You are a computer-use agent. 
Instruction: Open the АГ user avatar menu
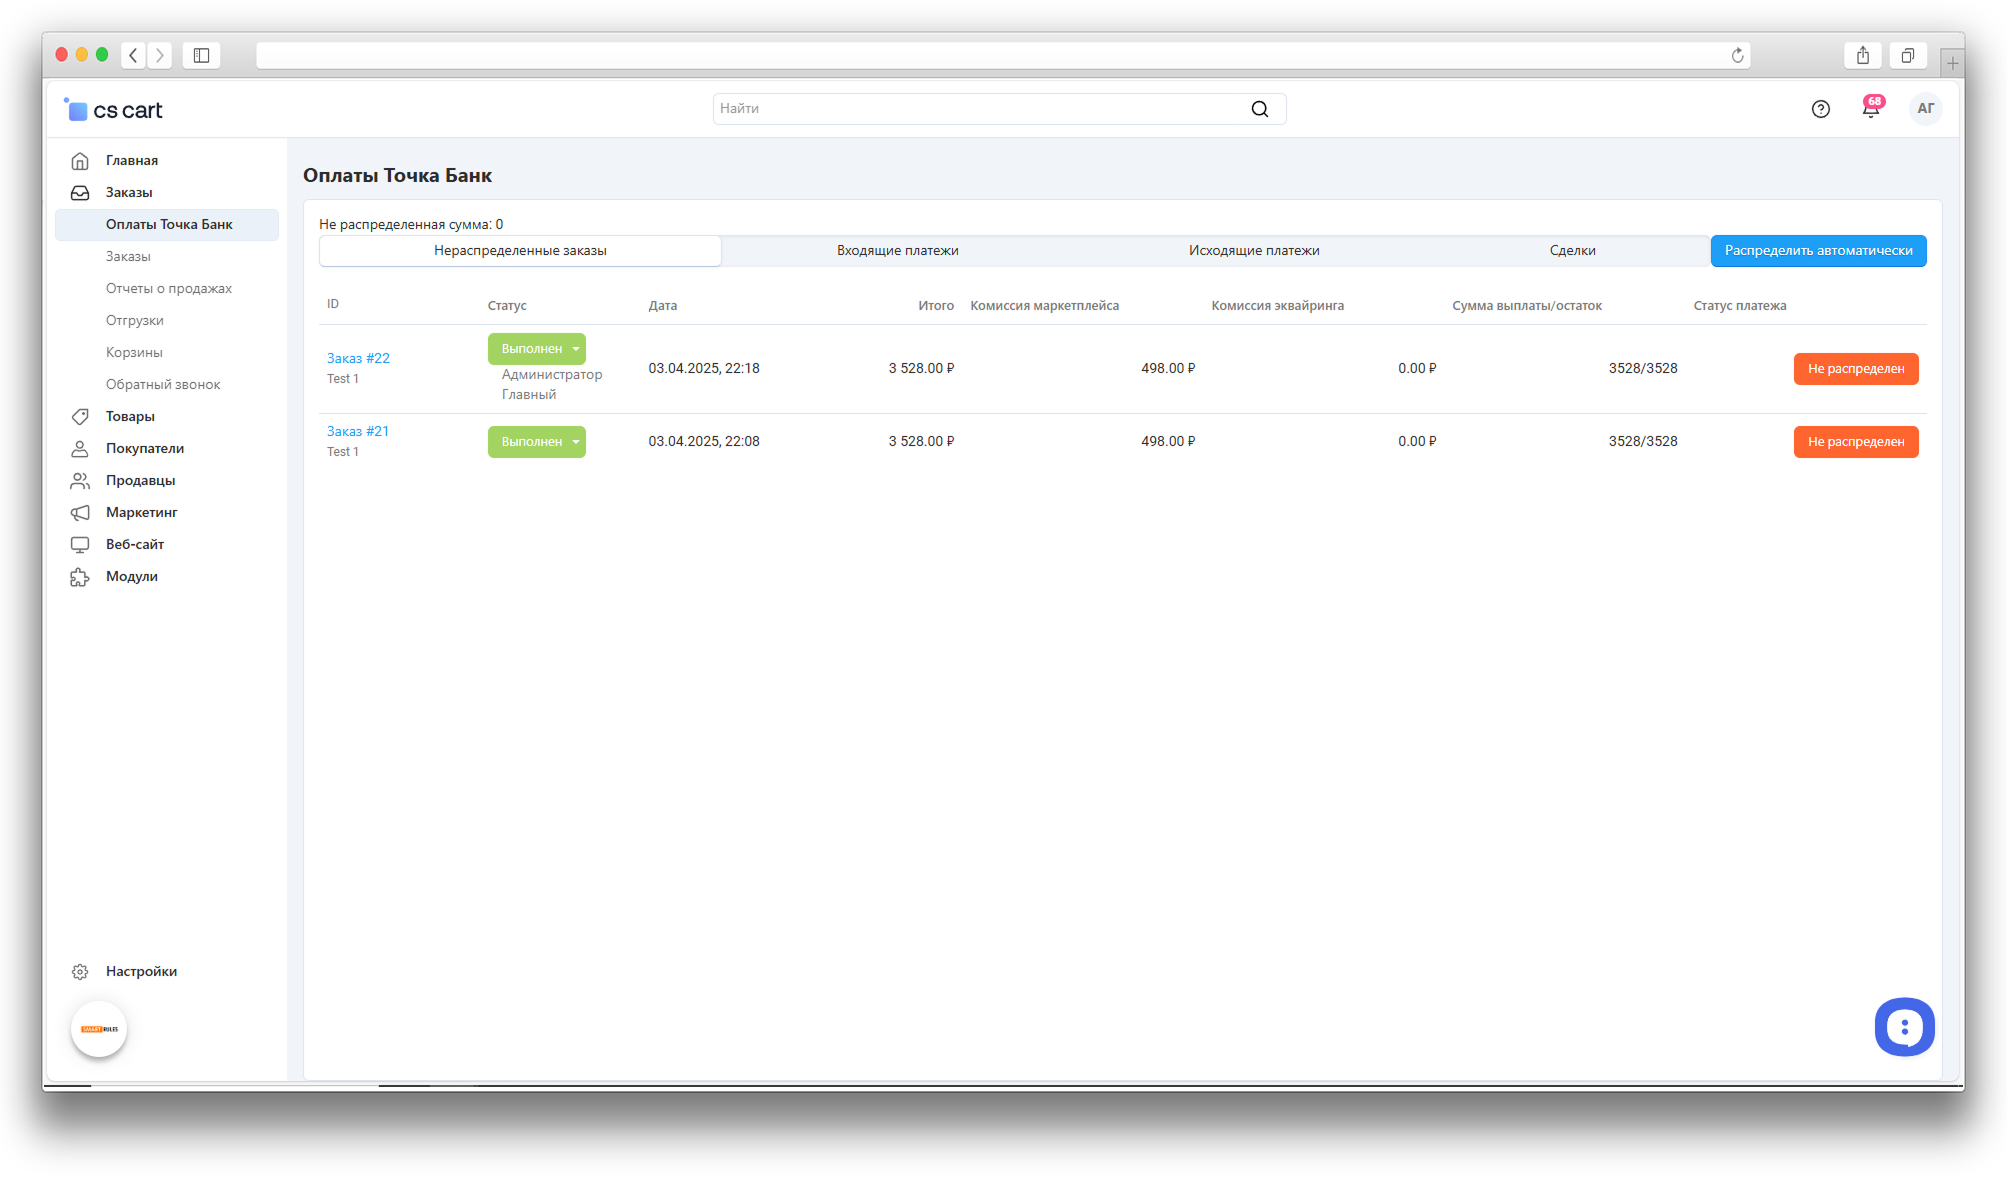1925,109
